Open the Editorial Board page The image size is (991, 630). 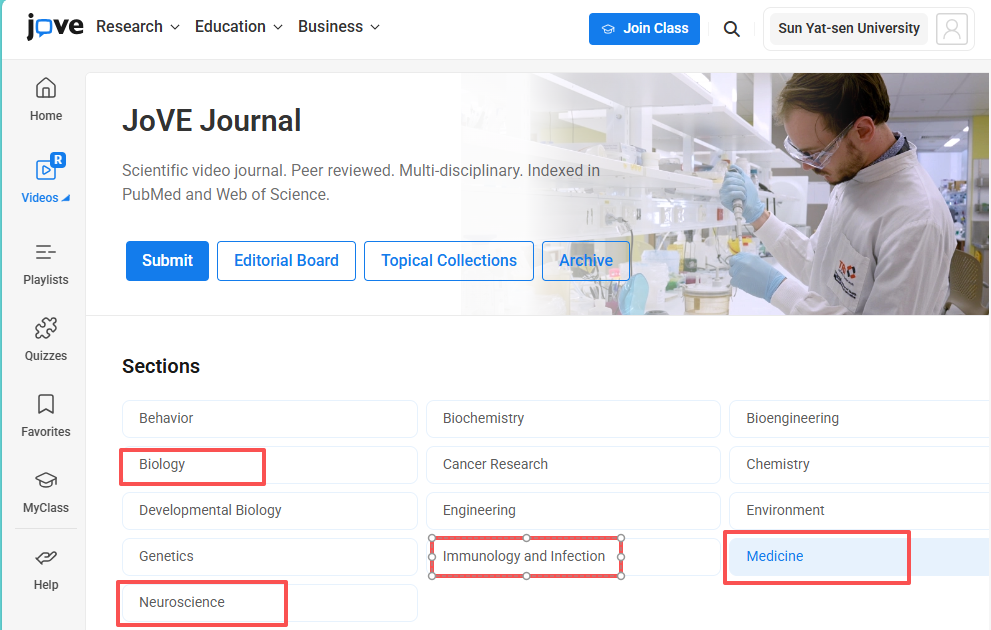click(286, 261)
